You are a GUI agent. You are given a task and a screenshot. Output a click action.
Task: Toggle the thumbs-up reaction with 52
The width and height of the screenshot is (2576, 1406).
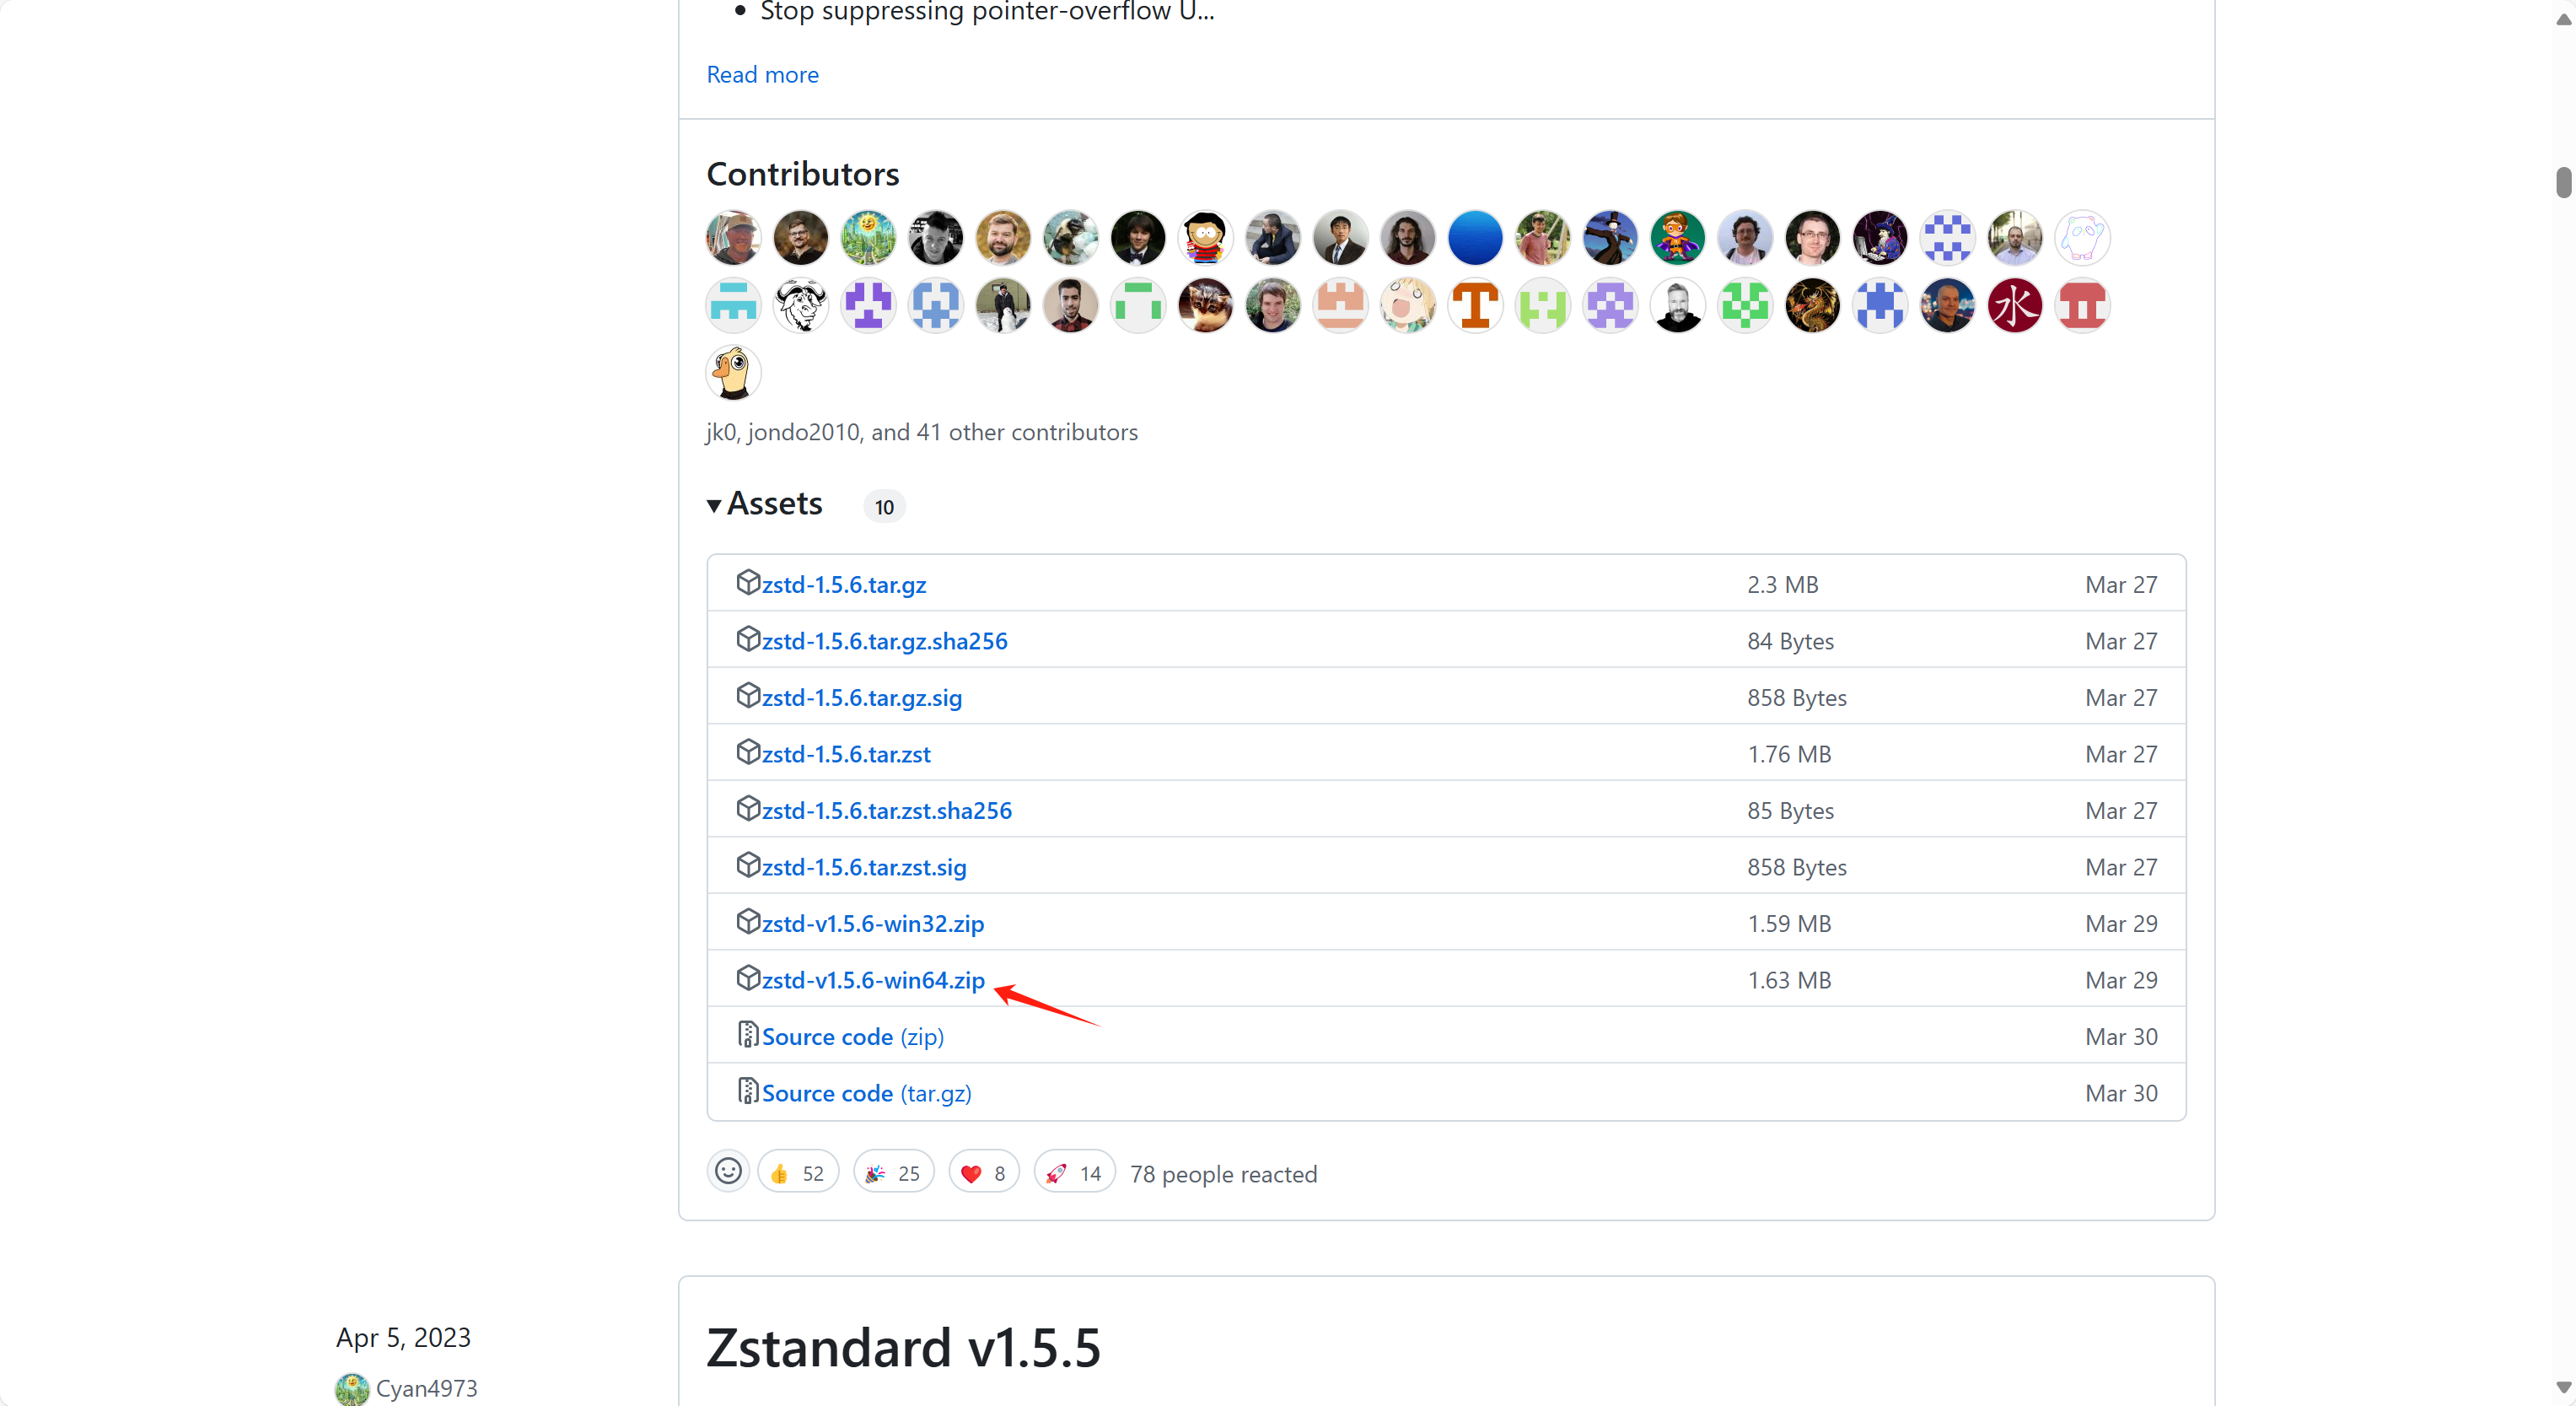(x=798, y=1172)
